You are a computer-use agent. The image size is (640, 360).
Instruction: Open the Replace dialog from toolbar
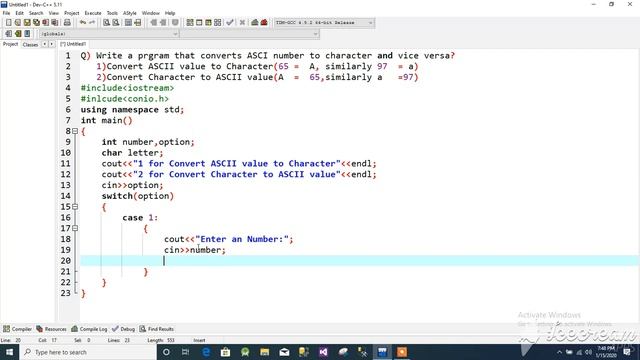coord(116,23)
